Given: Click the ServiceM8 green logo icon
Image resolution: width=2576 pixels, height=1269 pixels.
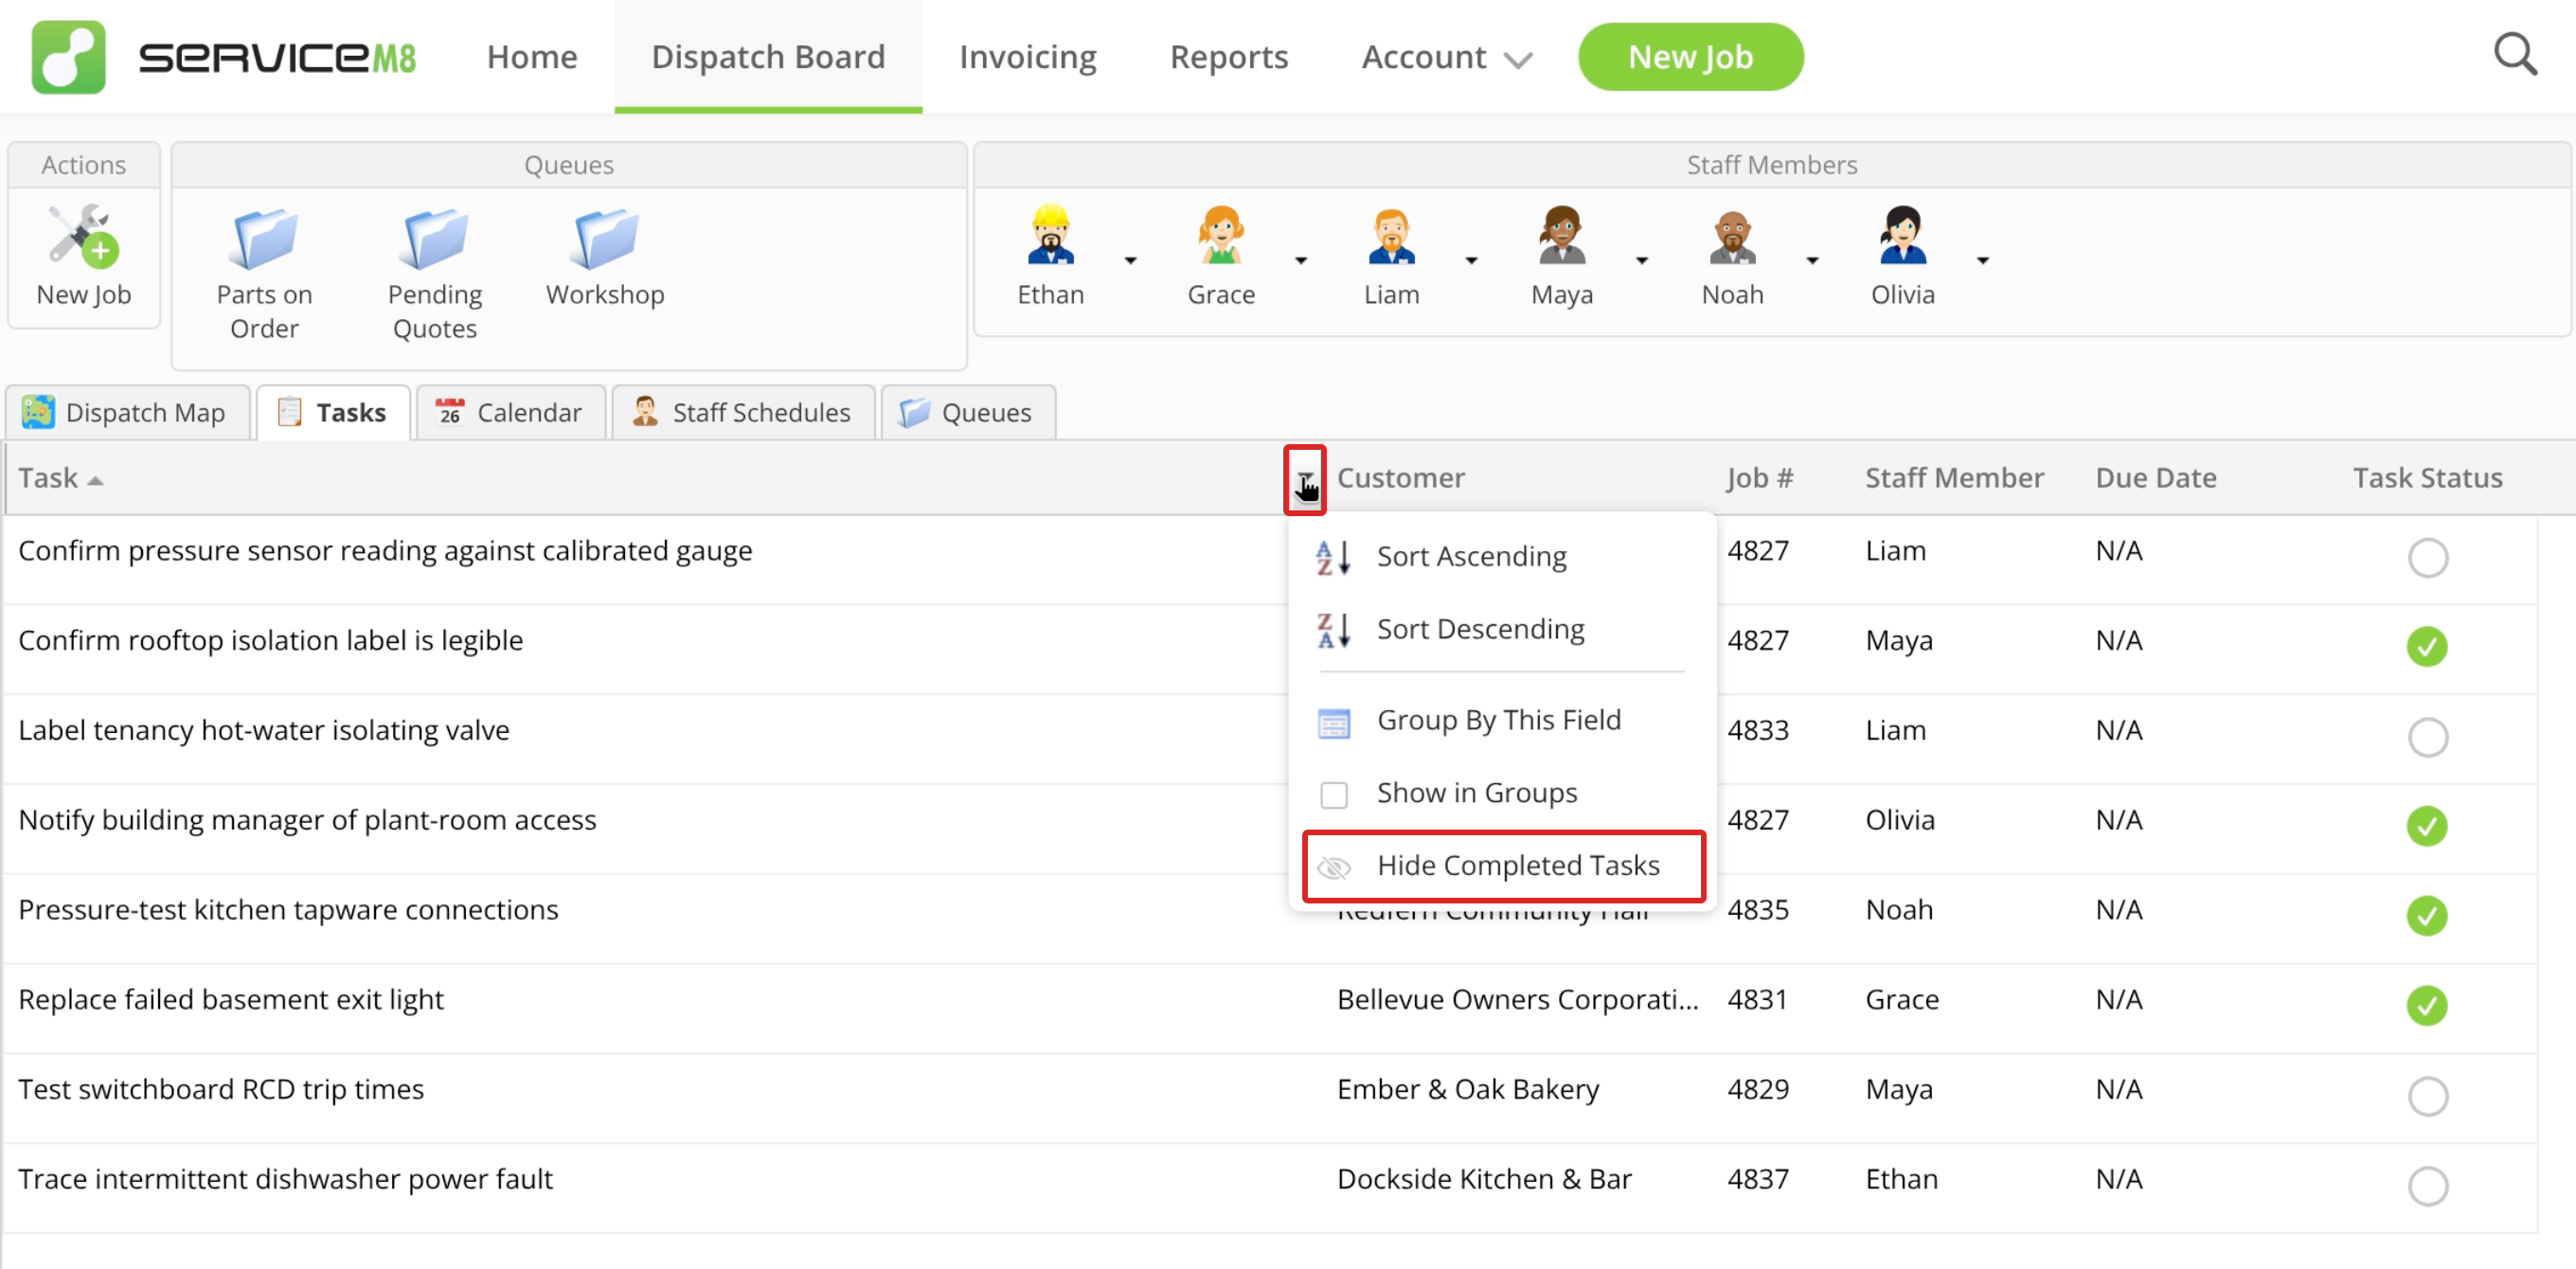Looking at the screenshot, I should (x=68, y=57).
